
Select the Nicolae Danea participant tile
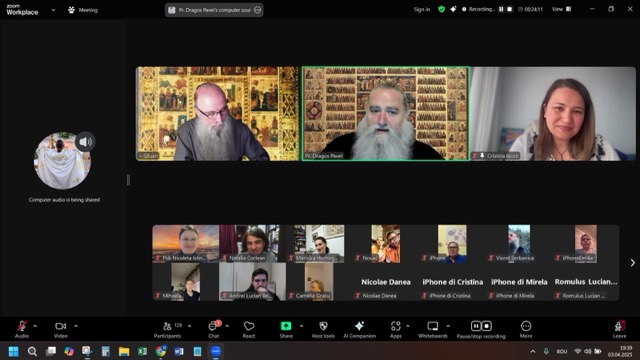[386, 282]
